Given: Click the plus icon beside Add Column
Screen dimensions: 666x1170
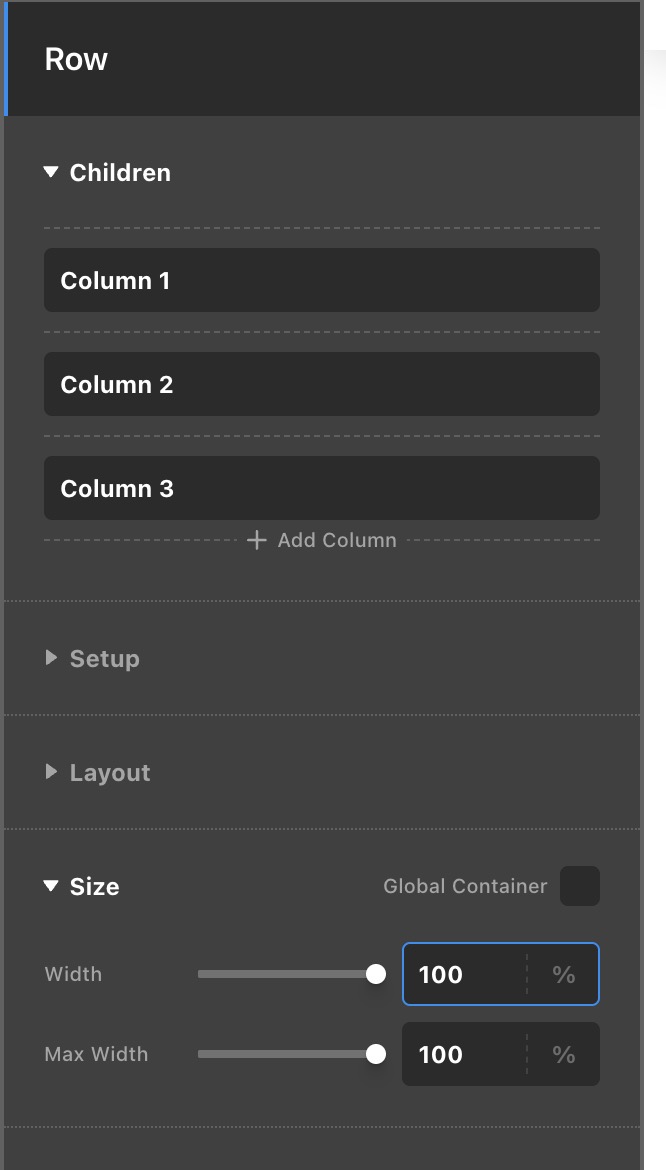Looking at the screenshot, I should (257, 540).
